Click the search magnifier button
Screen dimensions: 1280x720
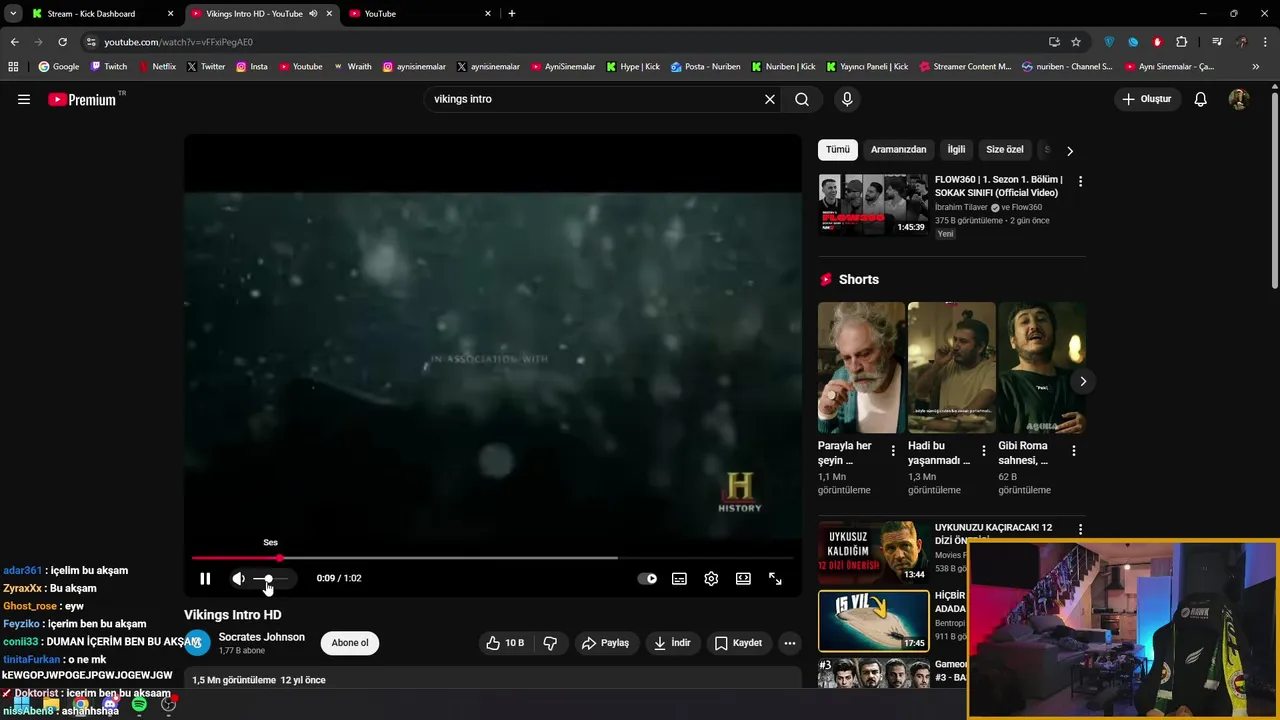coord(802,99)
